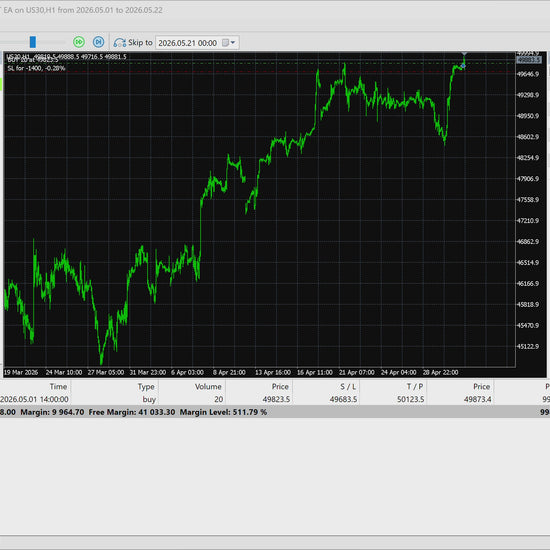Click the green fast-forward playback button

pyautogui.click(x=79, y=42)
